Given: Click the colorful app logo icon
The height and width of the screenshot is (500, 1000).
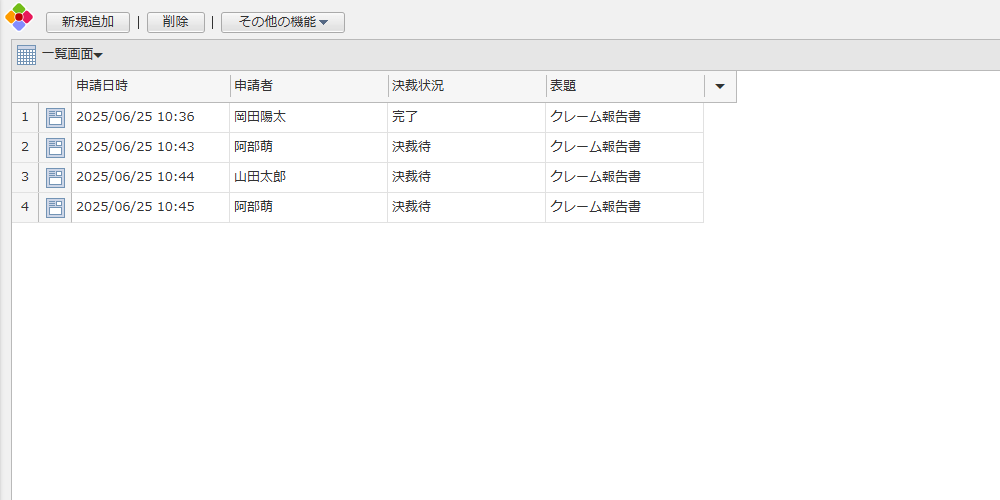Looking at the screenshot, I should pos(19,17).
